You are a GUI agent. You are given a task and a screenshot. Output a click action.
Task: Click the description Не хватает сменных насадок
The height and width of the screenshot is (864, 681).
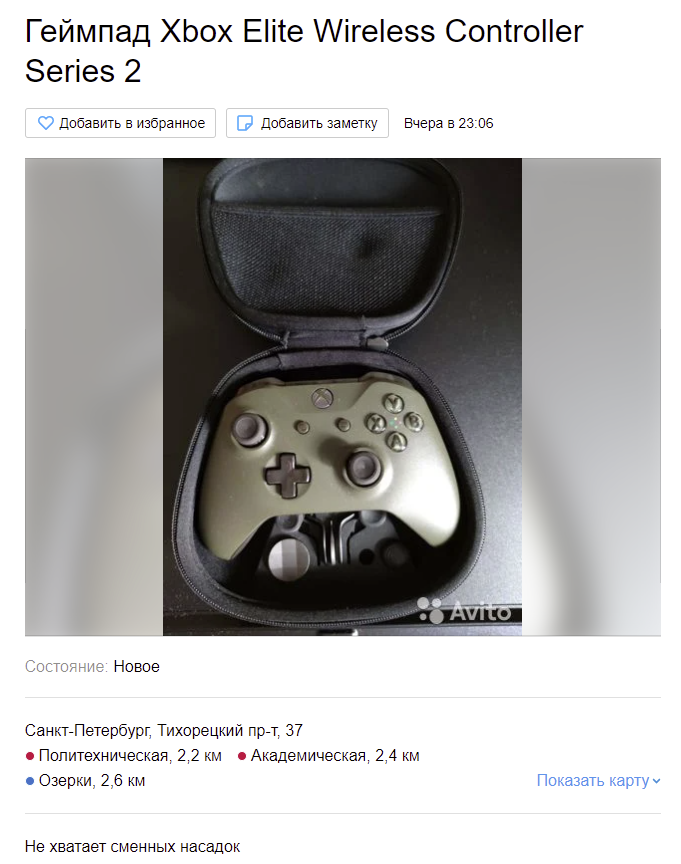tap(132, 846)
